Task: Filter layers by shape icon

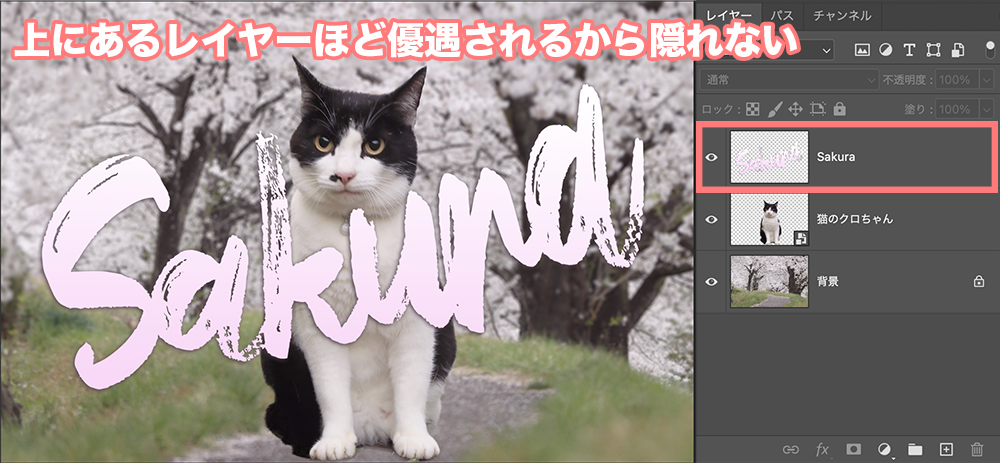Action: click(x=933, y=50)
